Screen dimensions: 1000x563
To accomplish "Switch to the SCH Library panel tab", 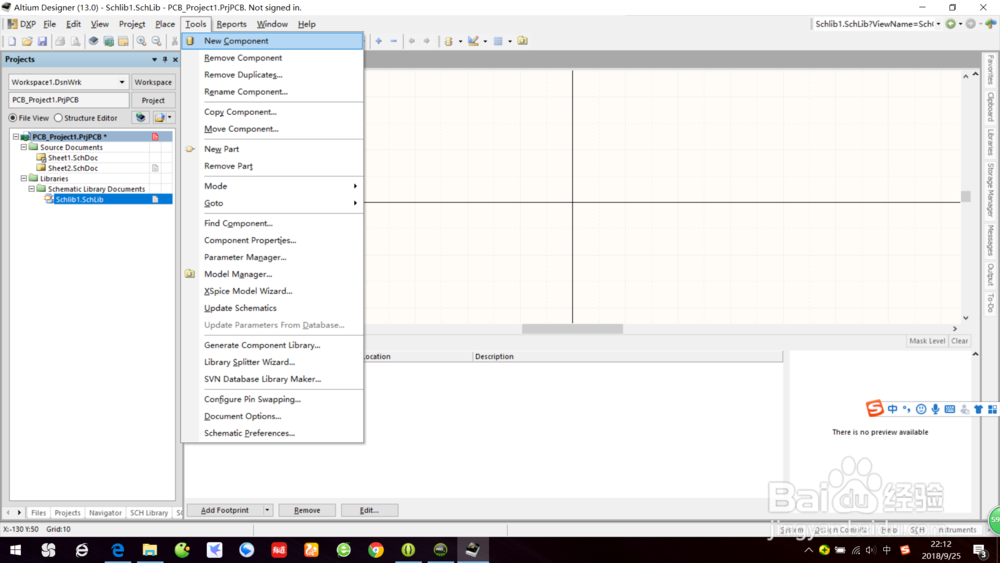I will (149, 513).
